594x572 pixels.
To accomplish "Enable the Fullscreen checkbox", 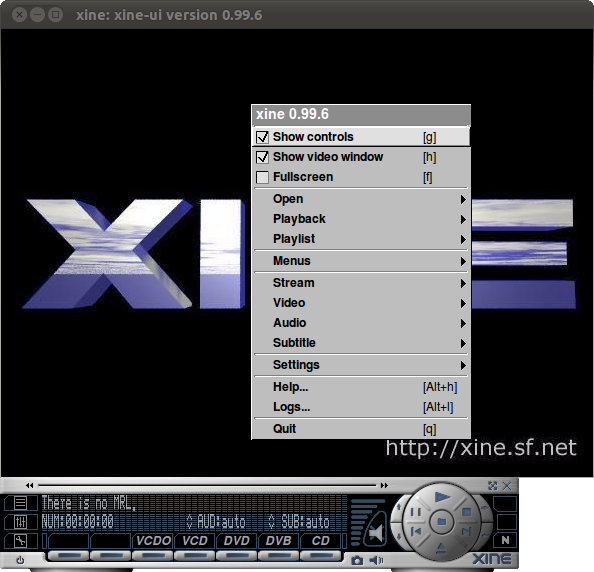I will pyautogui.click(x=262, y=177).
